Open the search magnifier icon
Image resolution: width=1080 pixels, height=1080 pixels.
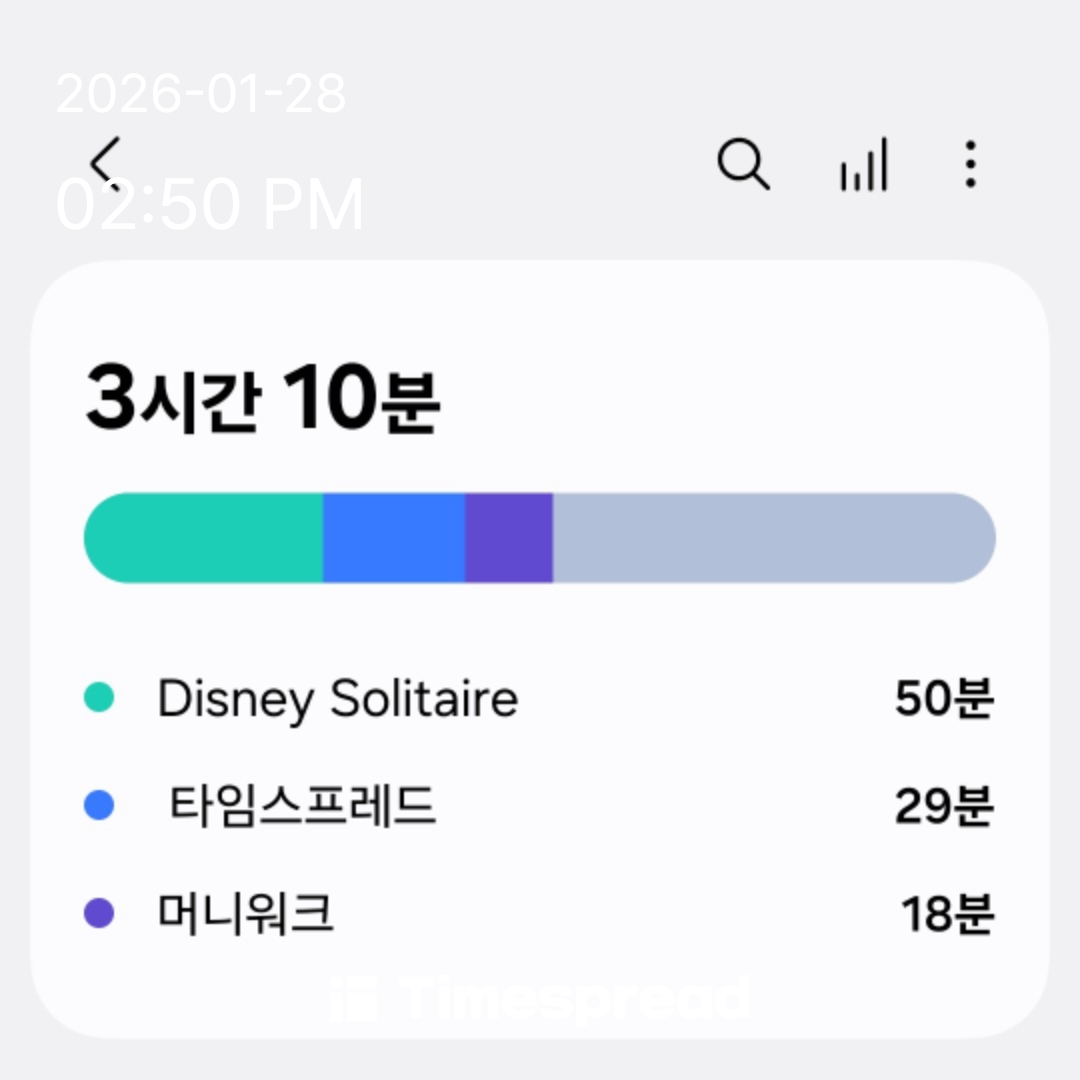tap(743, 163)
